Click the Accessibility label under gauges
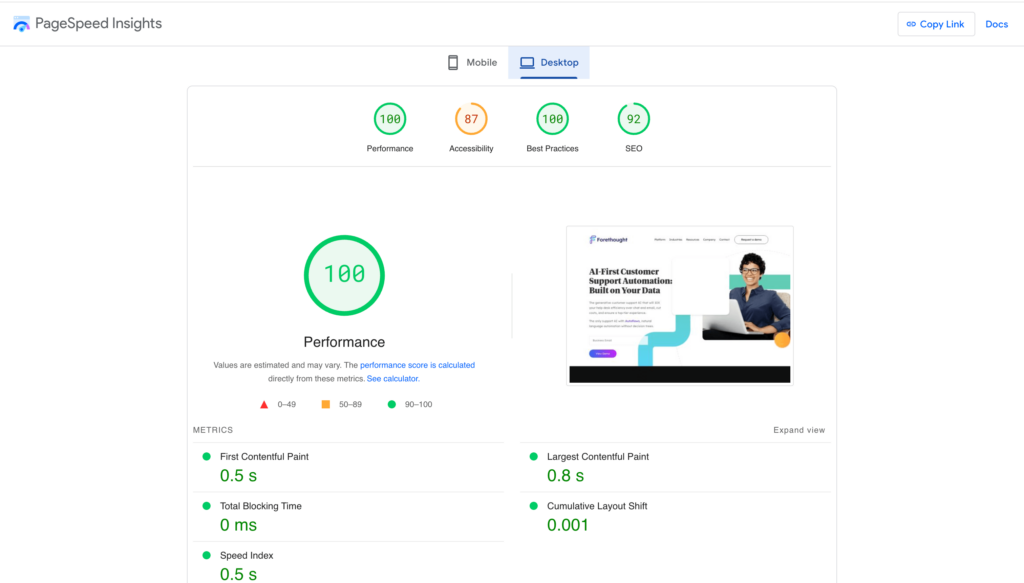This screenshot has height=583, width=1024. point(471,149)
